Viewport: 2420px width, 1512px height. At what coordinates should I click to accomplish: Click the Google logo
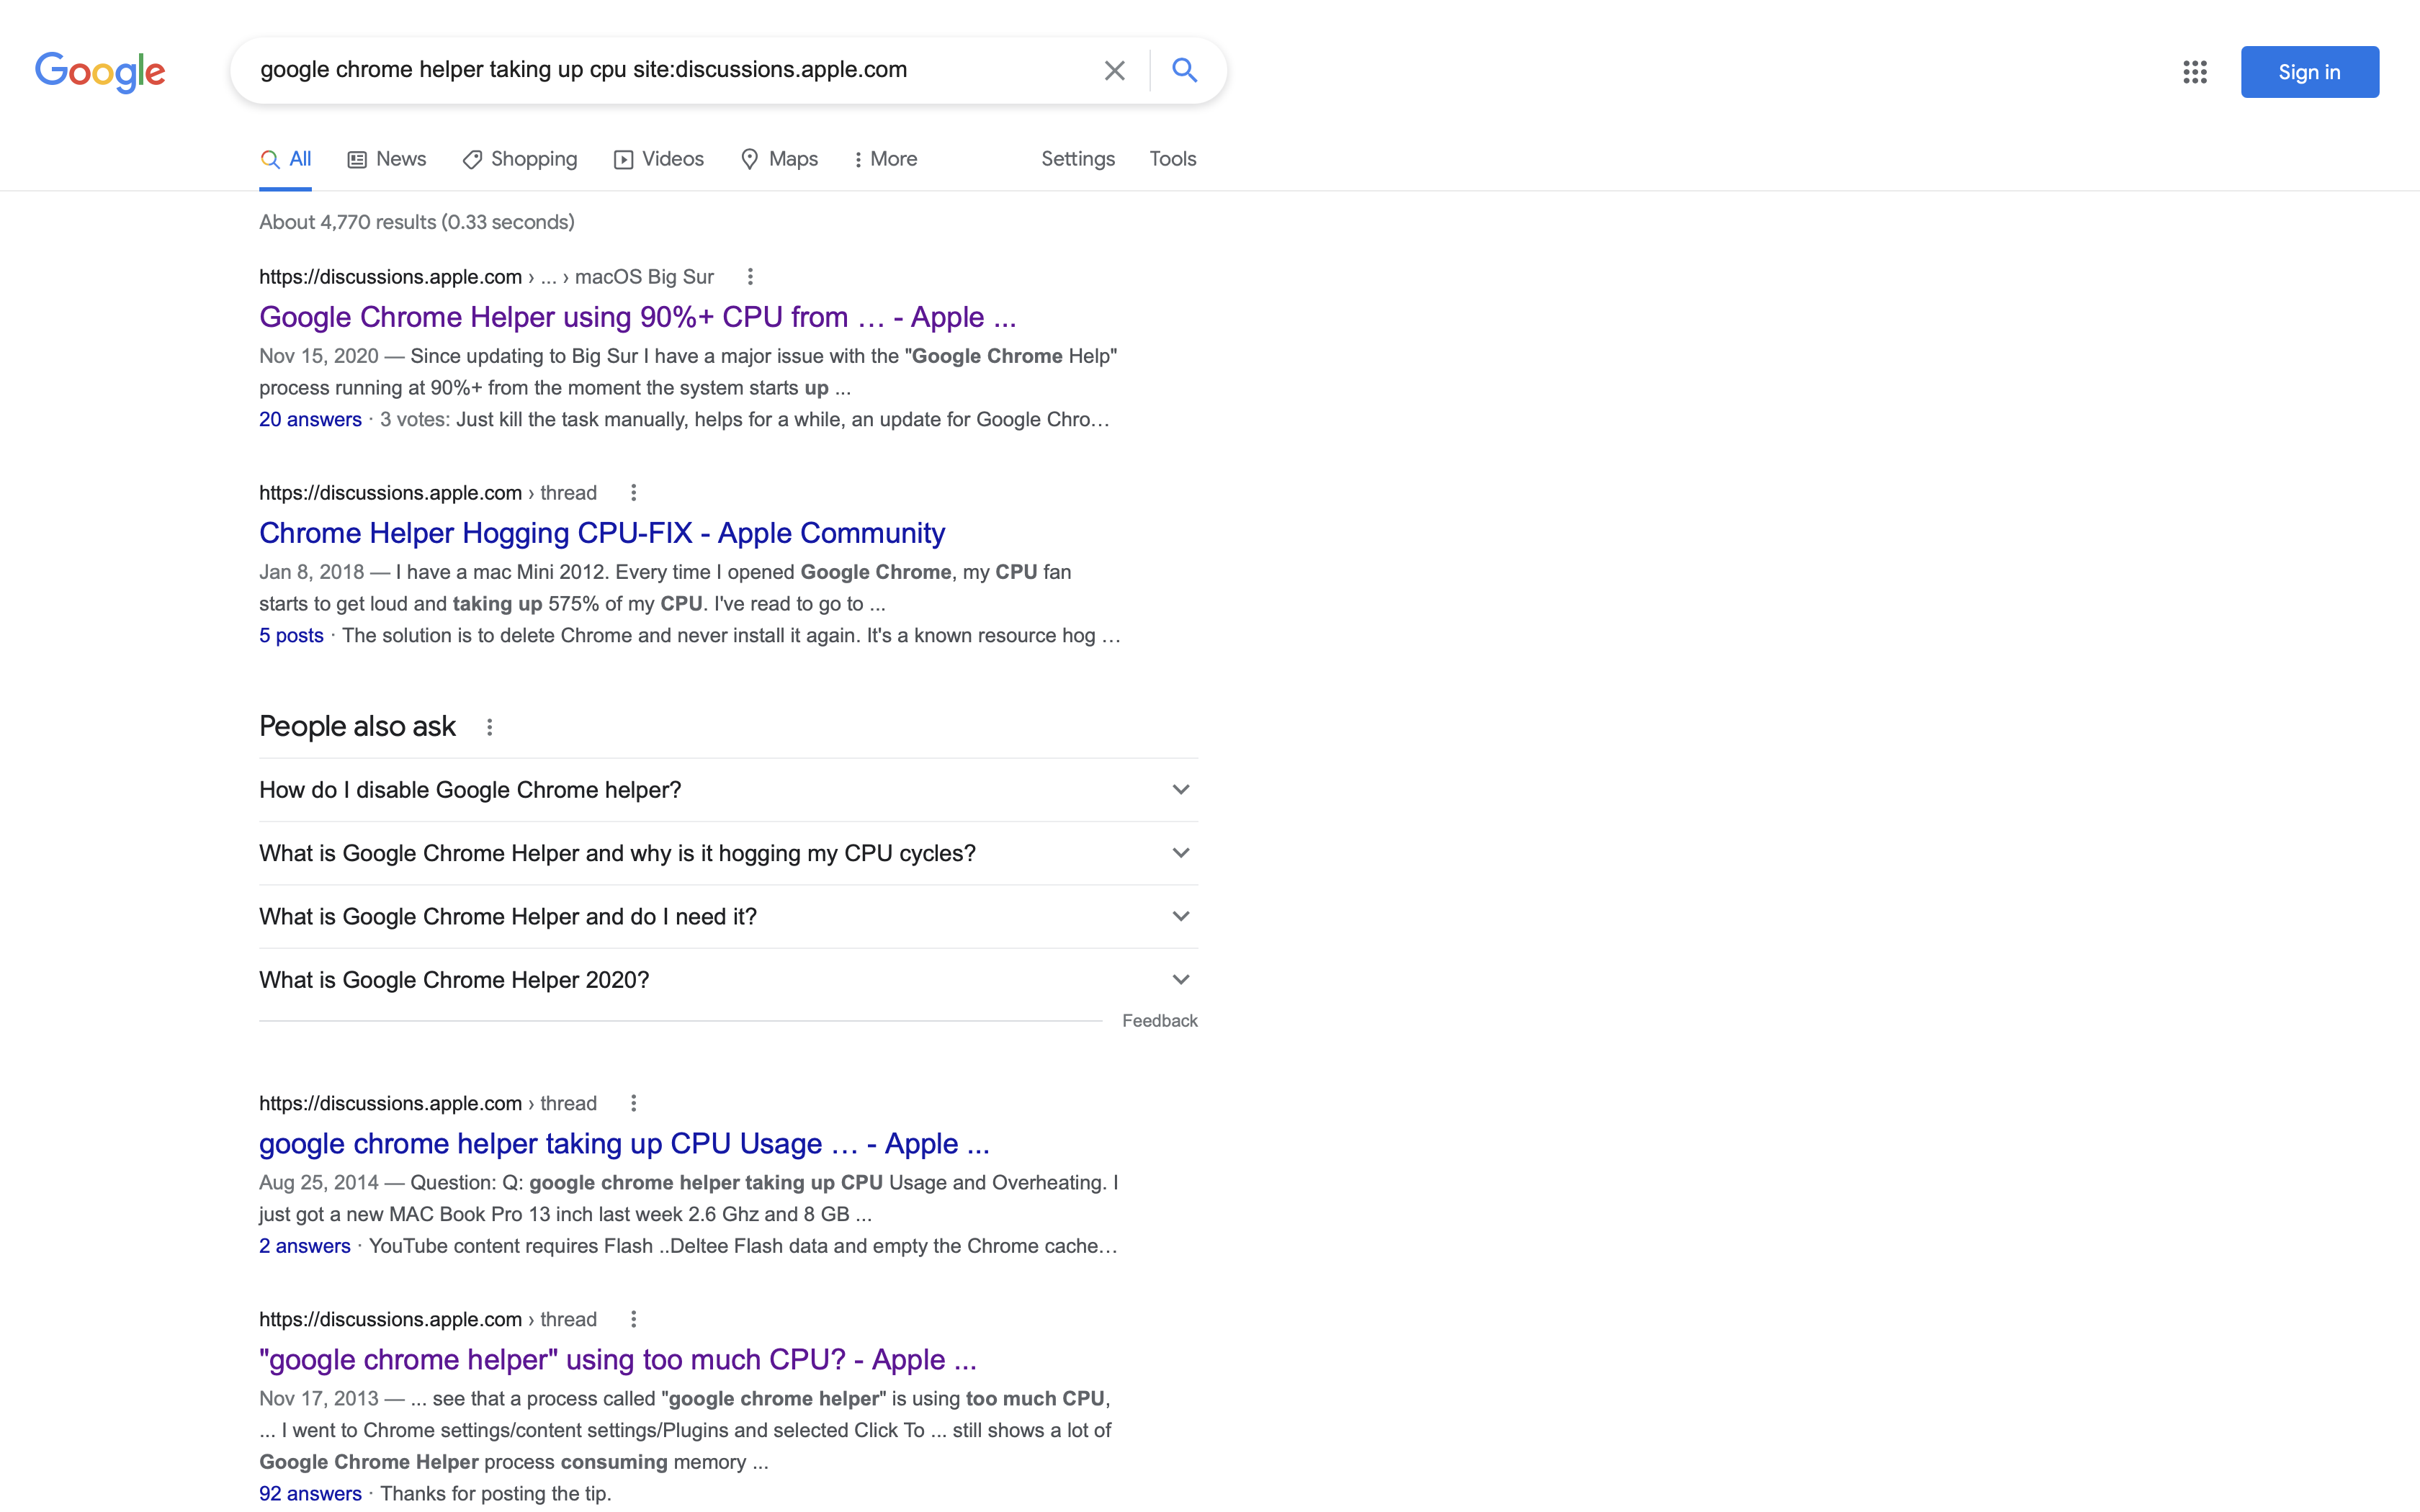click(x=100, y=72)
